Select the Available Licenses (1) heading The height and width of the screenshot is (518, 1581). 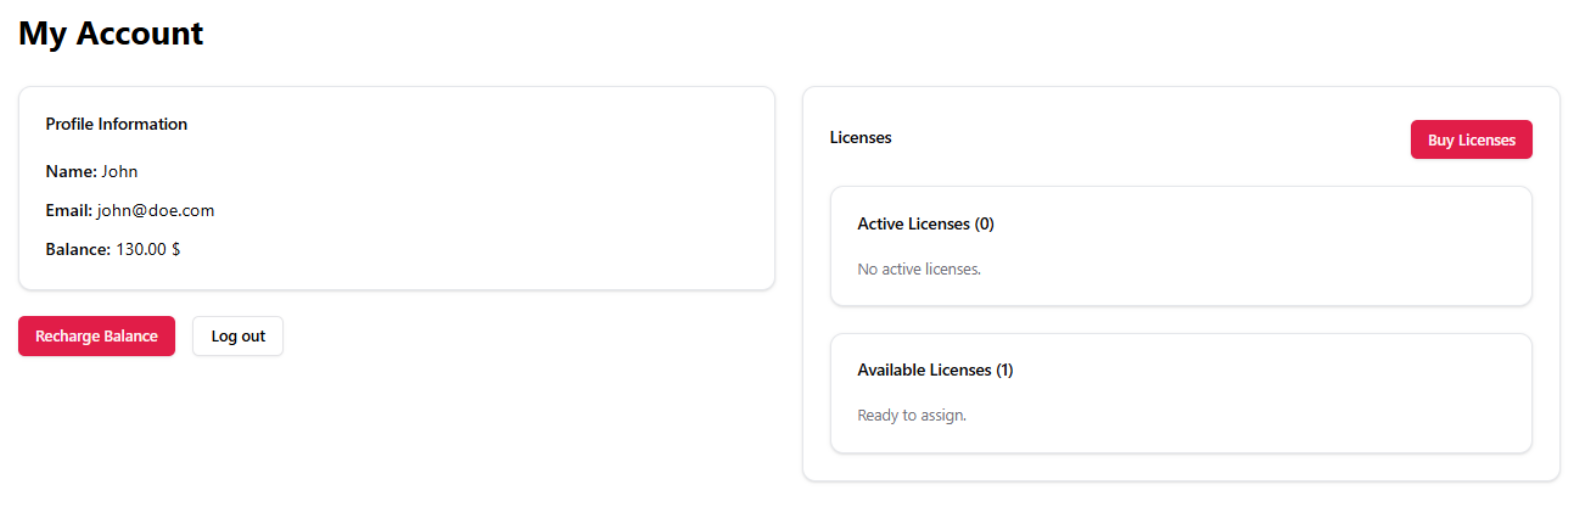pos(935,370)
